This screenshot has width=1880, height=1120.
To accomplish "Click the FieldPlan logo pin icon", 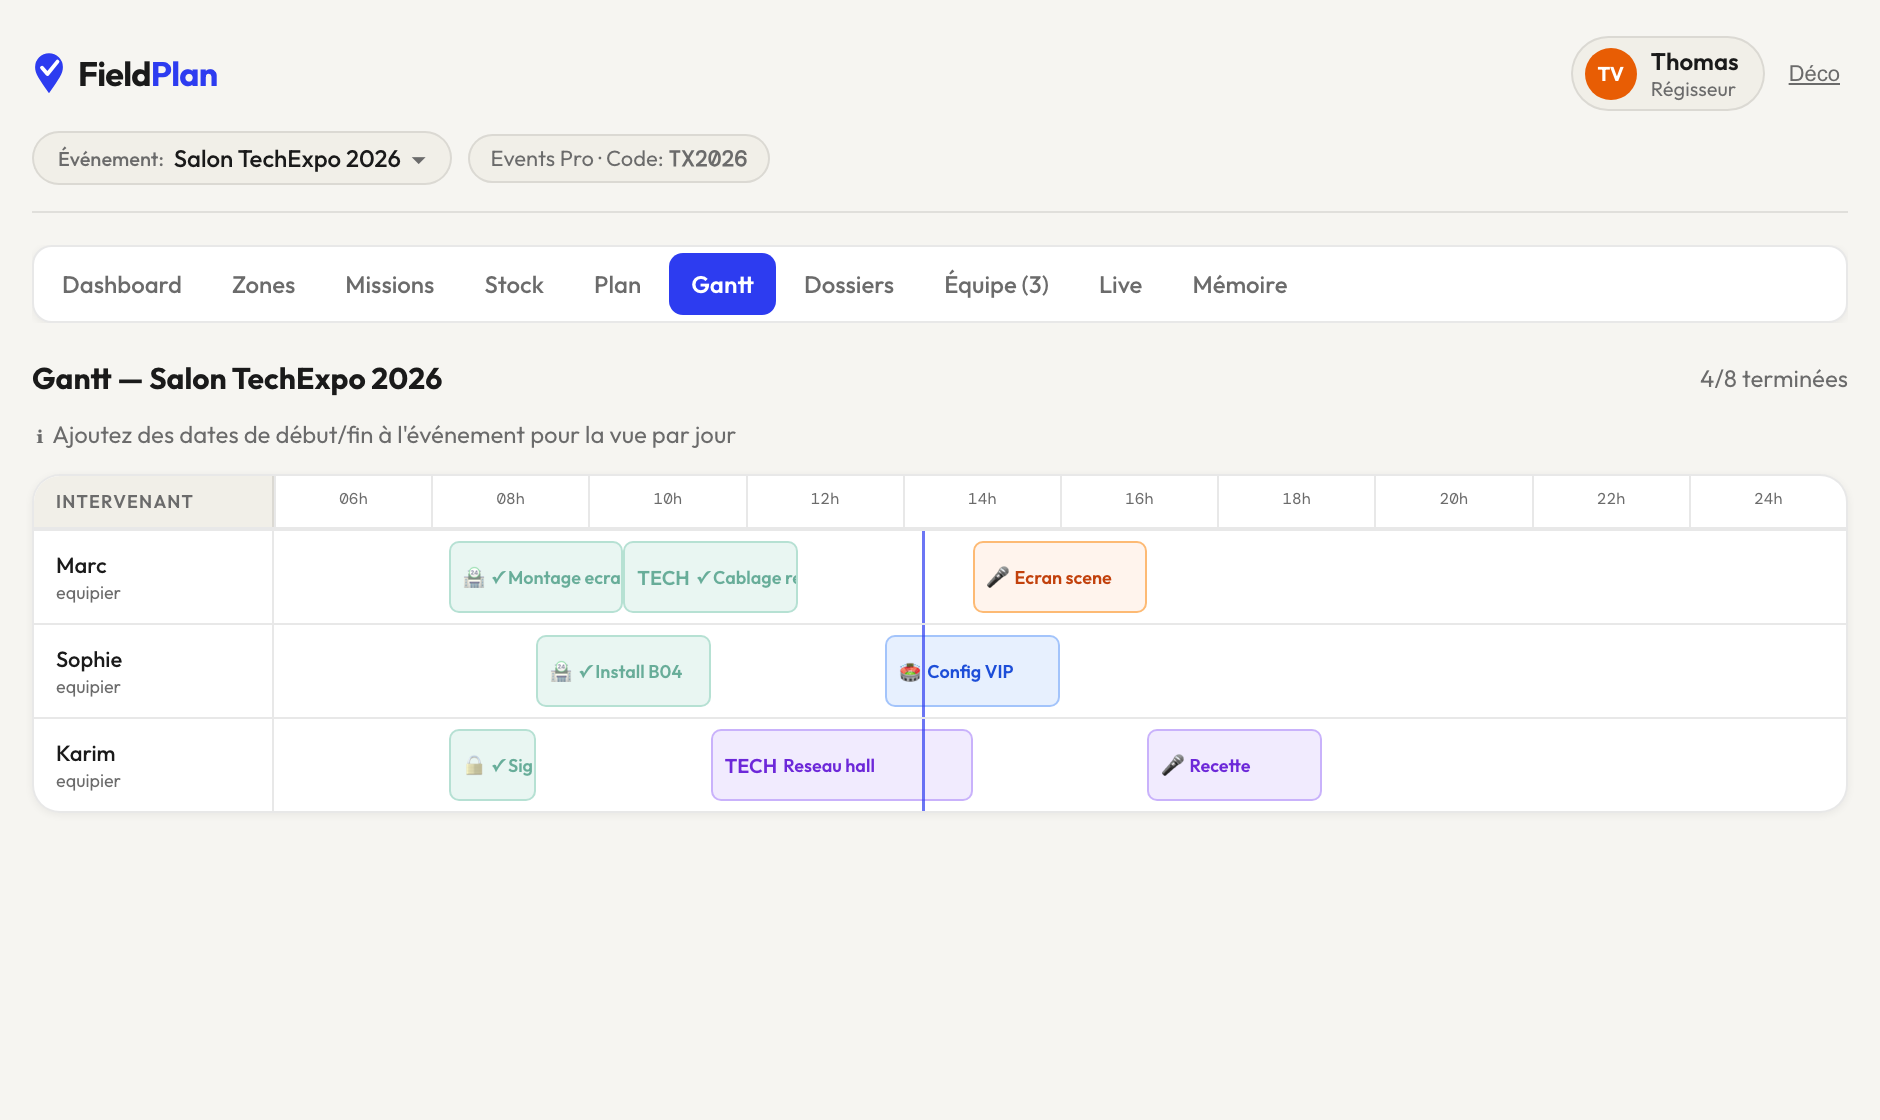I will [49, 73].
